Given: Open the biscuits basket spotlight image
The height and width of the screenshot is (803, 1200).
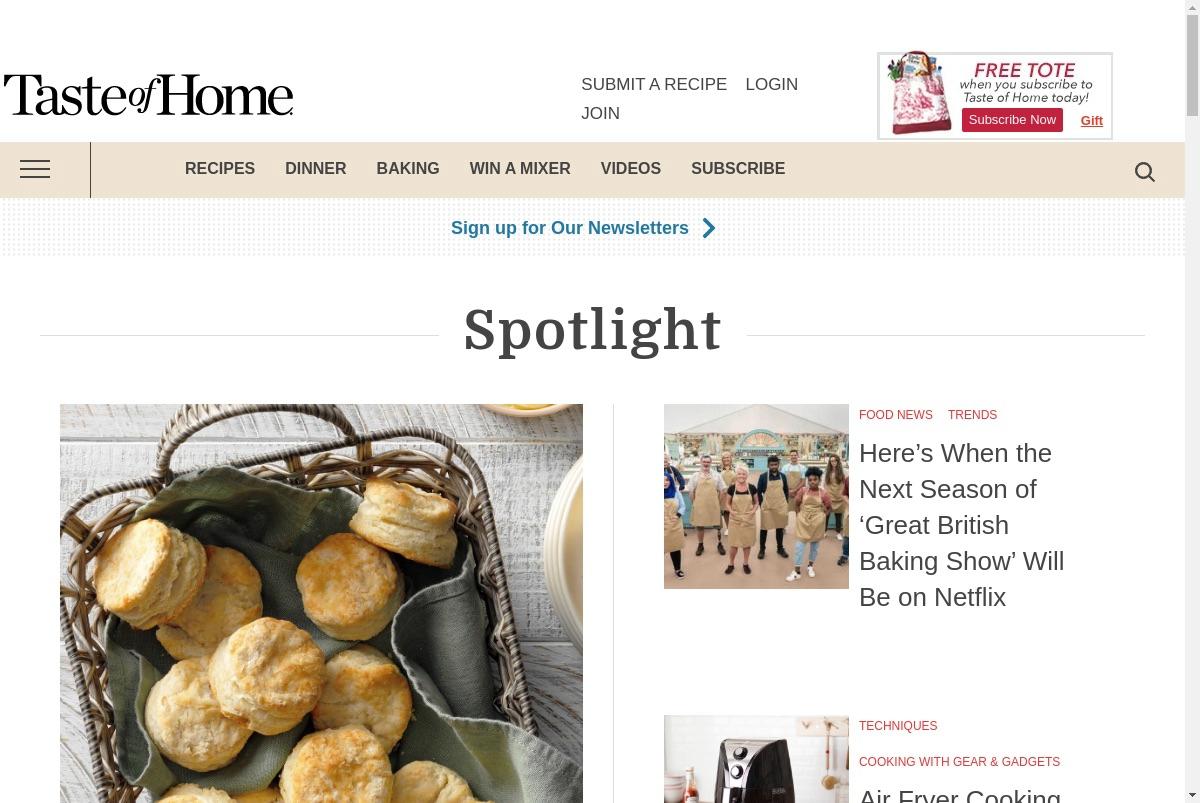Looking at the screenshot, I should 321,603.
